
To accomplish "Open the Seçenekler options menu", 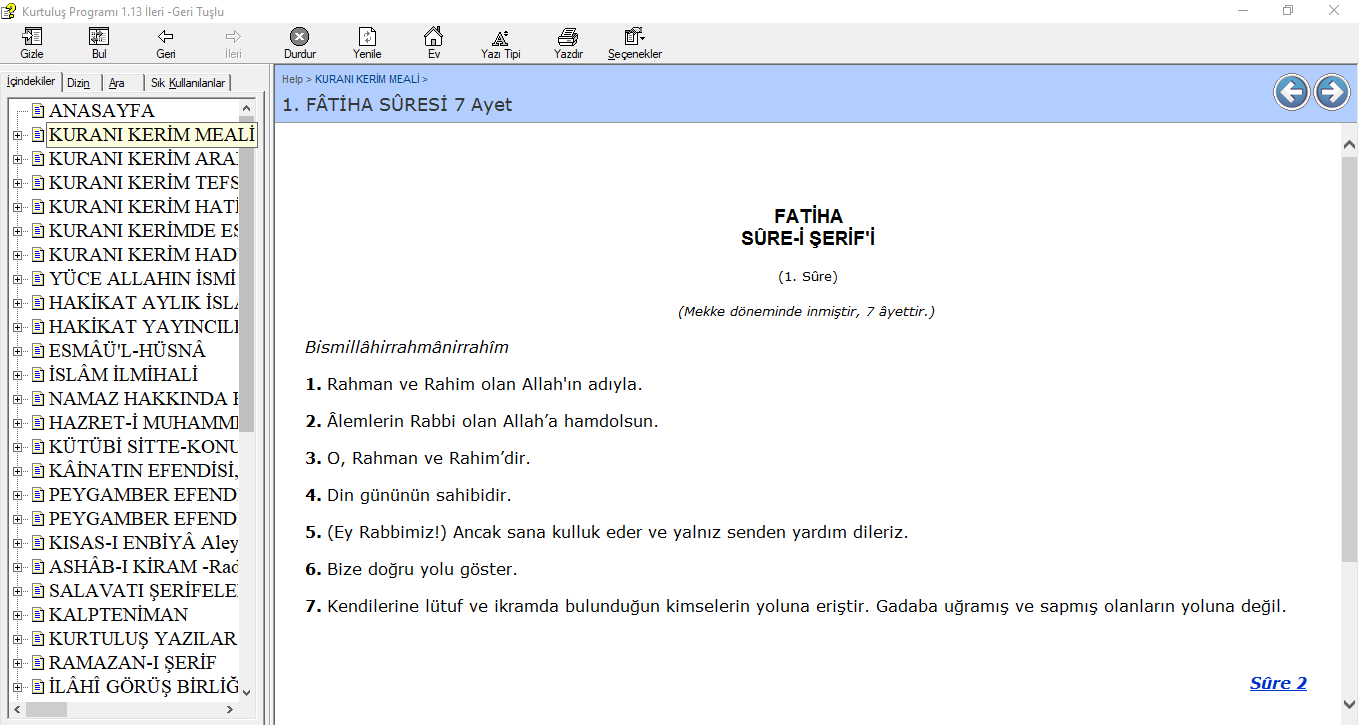I will pos(634,42).
